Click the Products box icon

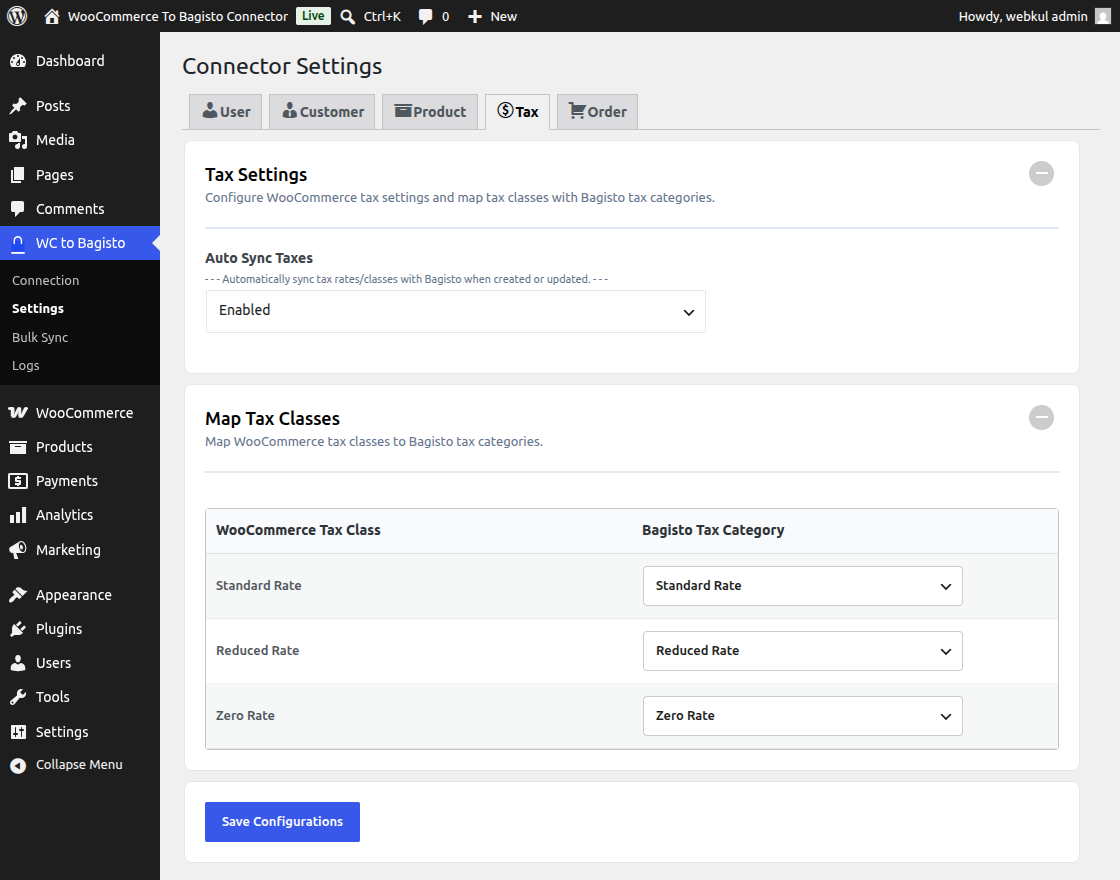tap(18, 447)
